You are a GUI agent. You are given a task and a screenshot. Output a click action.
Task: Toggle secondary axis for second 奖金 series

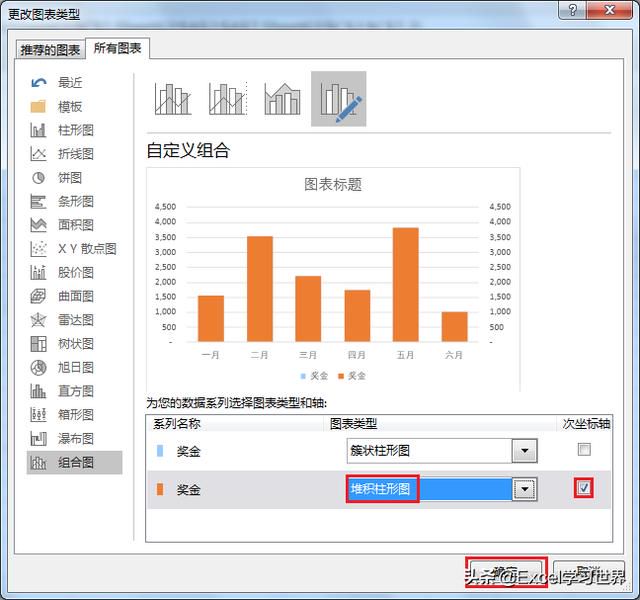point(584,487)
